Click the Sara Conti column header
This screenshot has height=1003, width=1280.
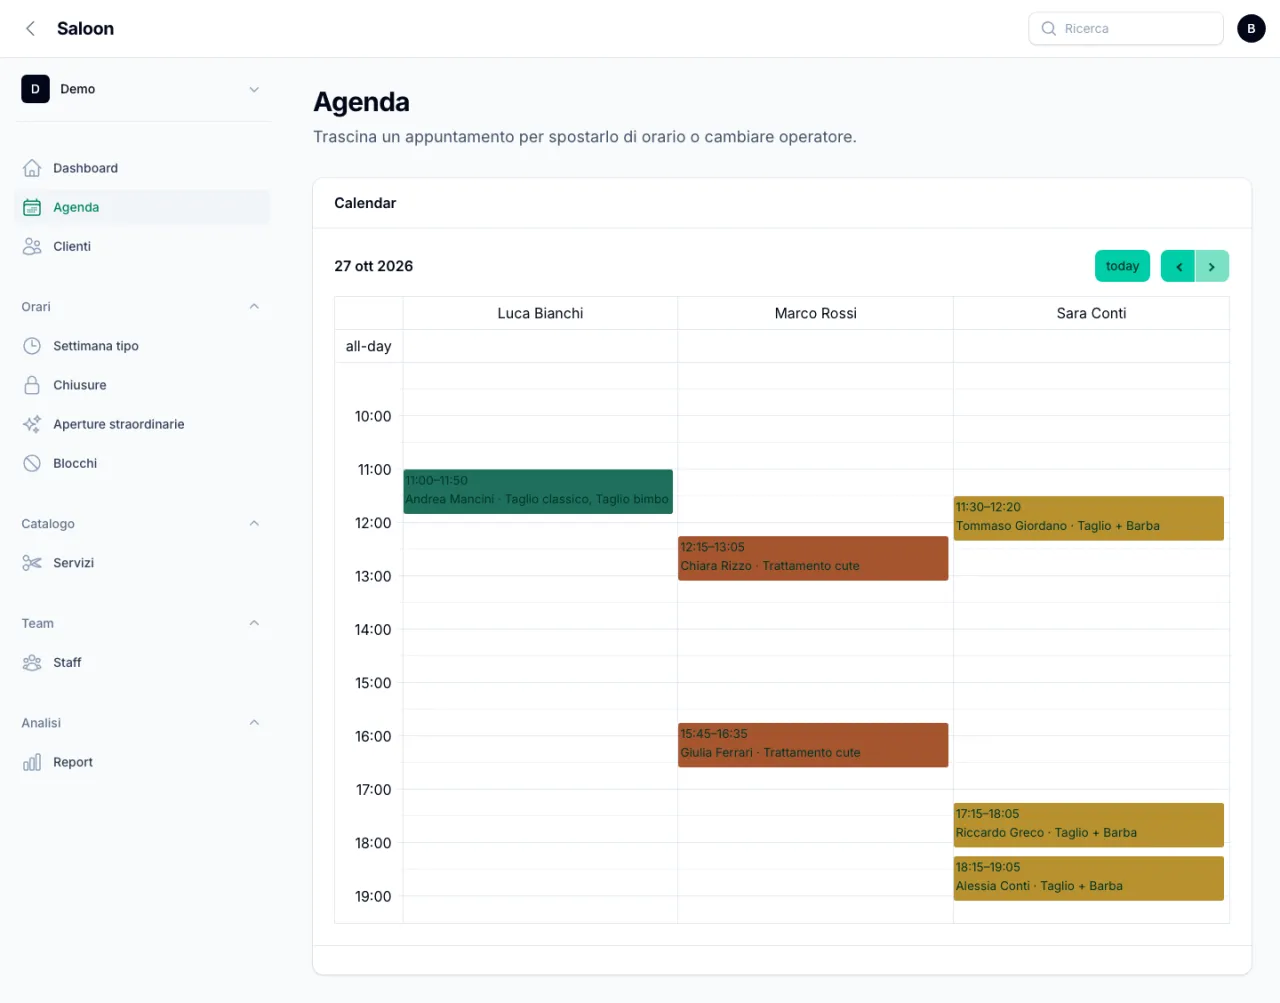pyautogui.click(x=1091, y=313)
